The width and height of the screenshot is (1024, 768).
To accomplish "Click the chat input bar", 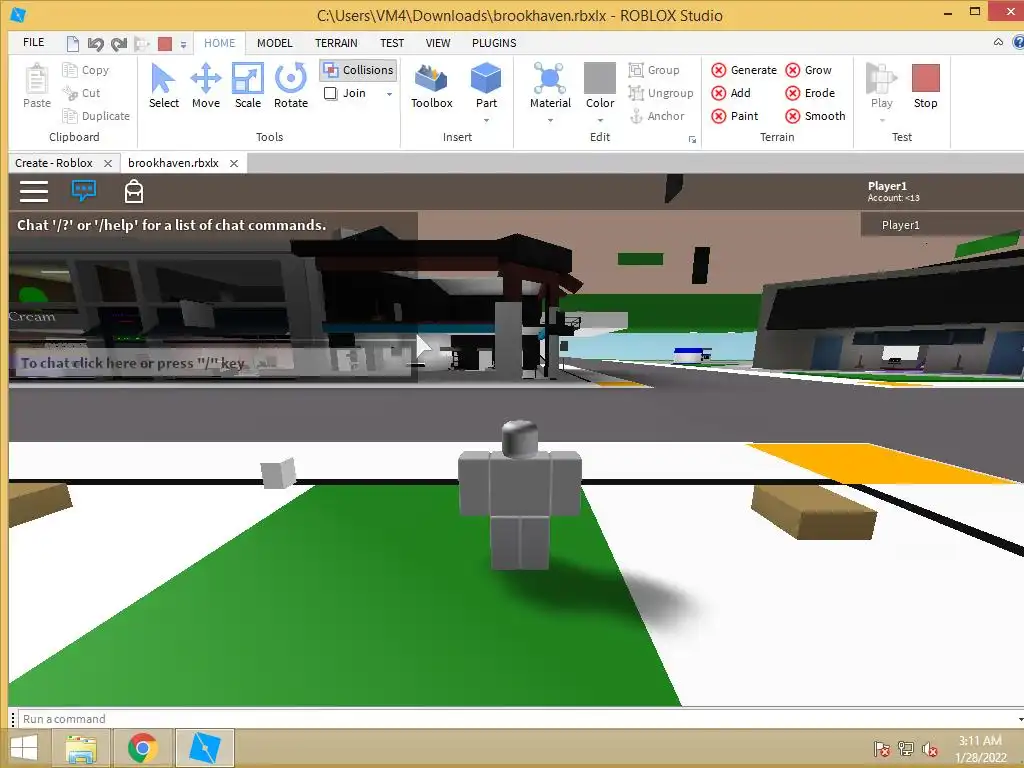I will point(213,363).
